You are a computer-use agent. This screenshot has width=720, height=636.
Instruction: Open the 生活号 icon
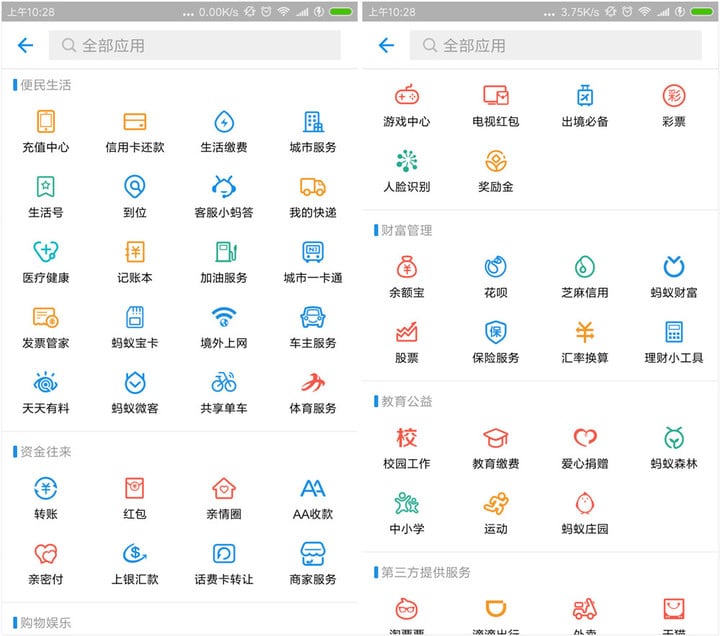(x=45, y=187)
